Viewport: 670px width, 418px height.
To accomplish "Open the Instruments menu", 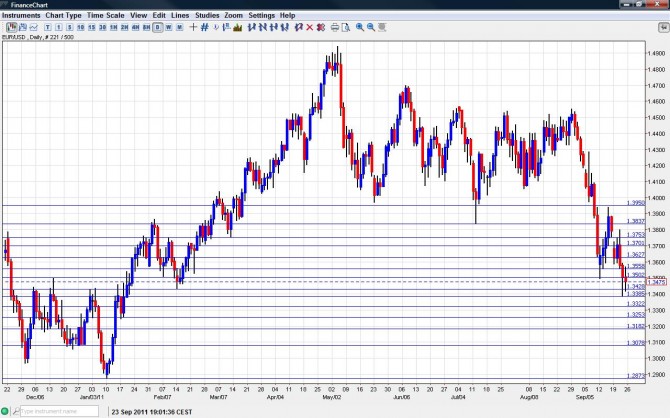I will (x=21, y=15).
